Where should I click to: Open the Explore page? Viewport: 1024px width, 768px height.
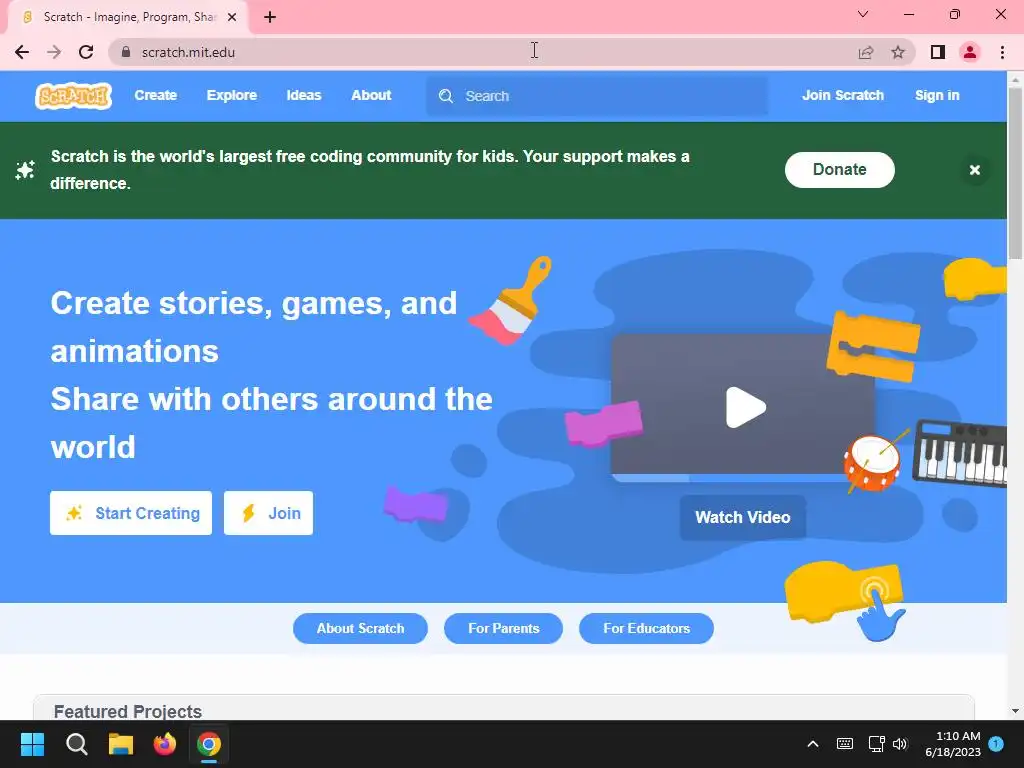(232, 95)
